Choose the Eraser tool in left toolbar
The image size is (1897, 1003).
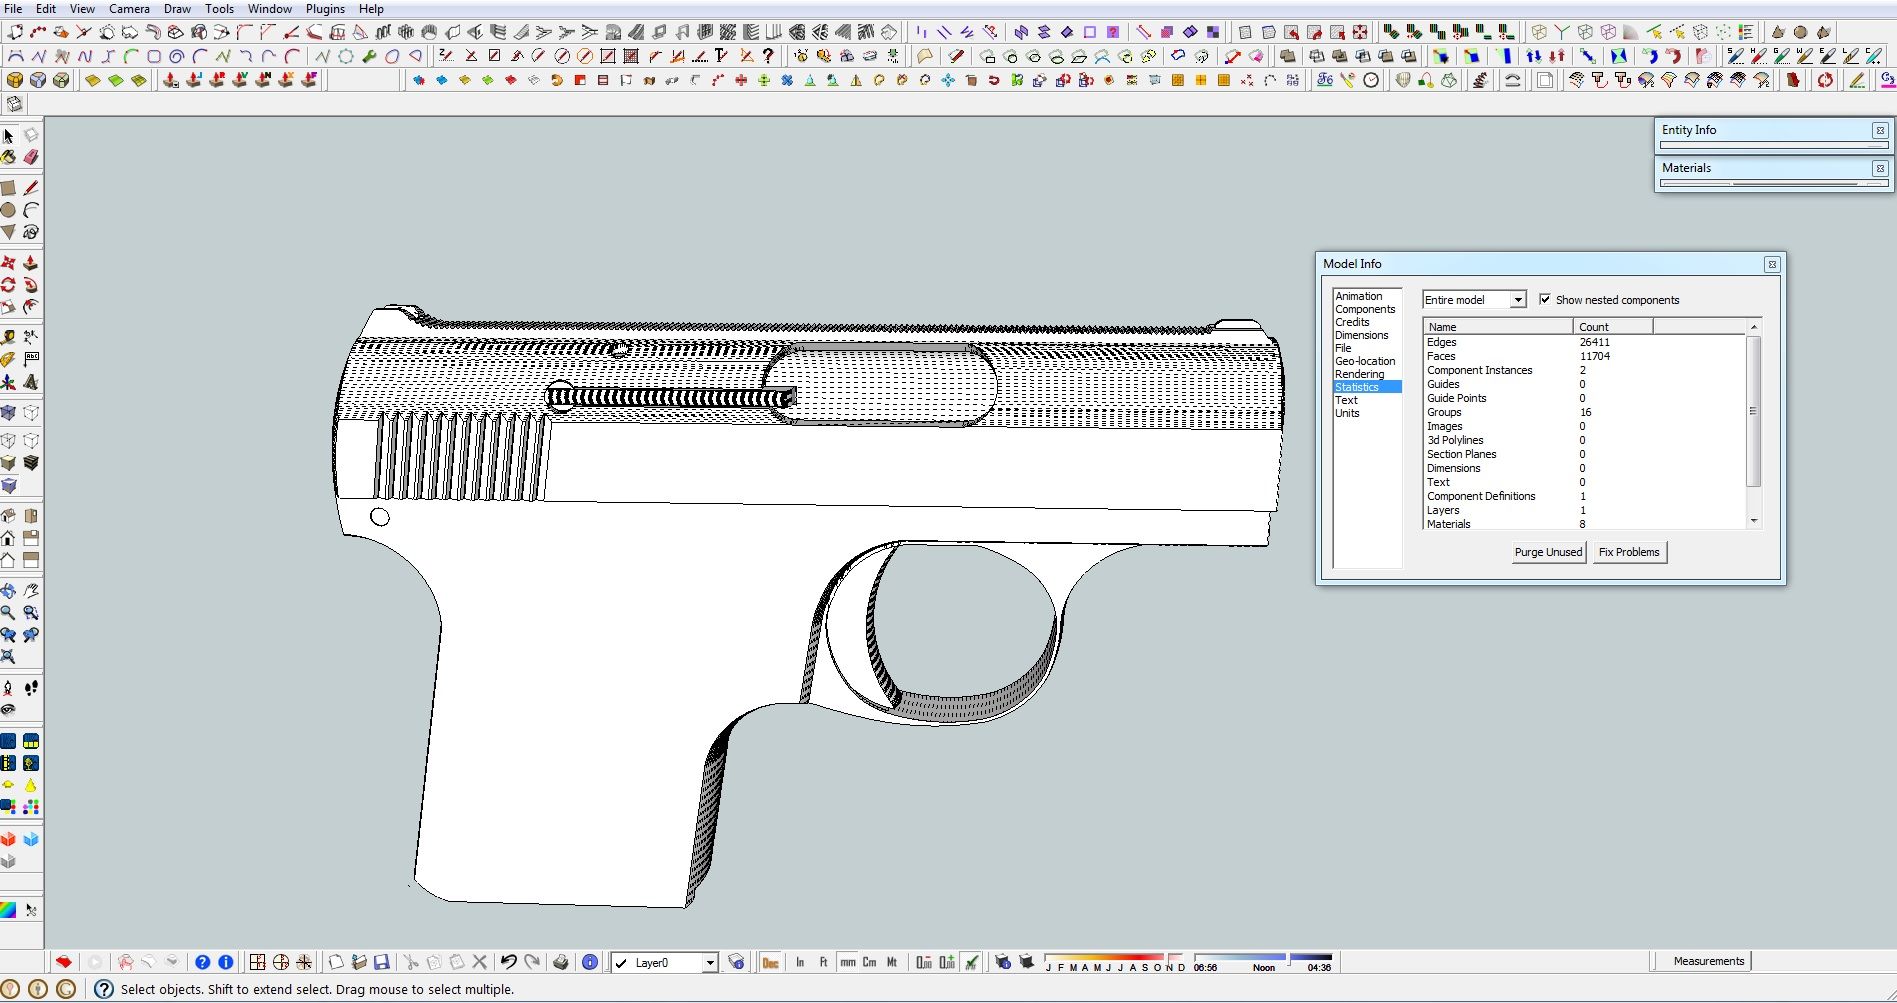tap(31, 157)
